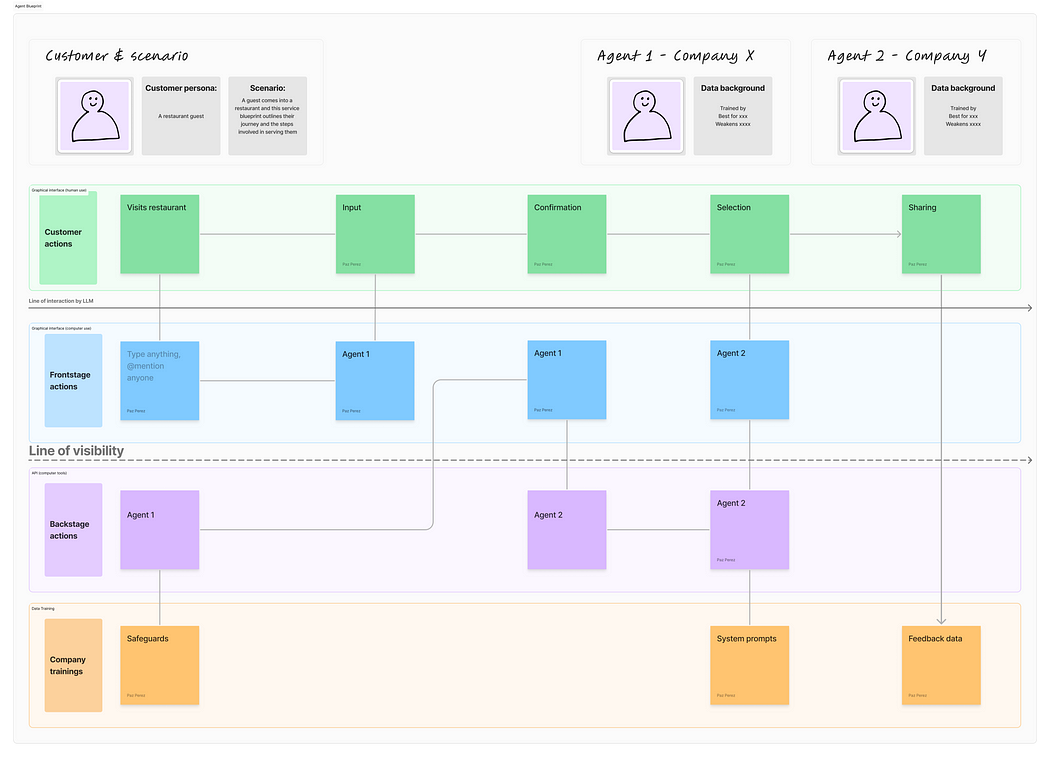The width and height of the screenshot is (1050, 757).
Task: Click the 'Graphical interface (human use)' section label
Action: pyautogui.click(x=59, y=190)
